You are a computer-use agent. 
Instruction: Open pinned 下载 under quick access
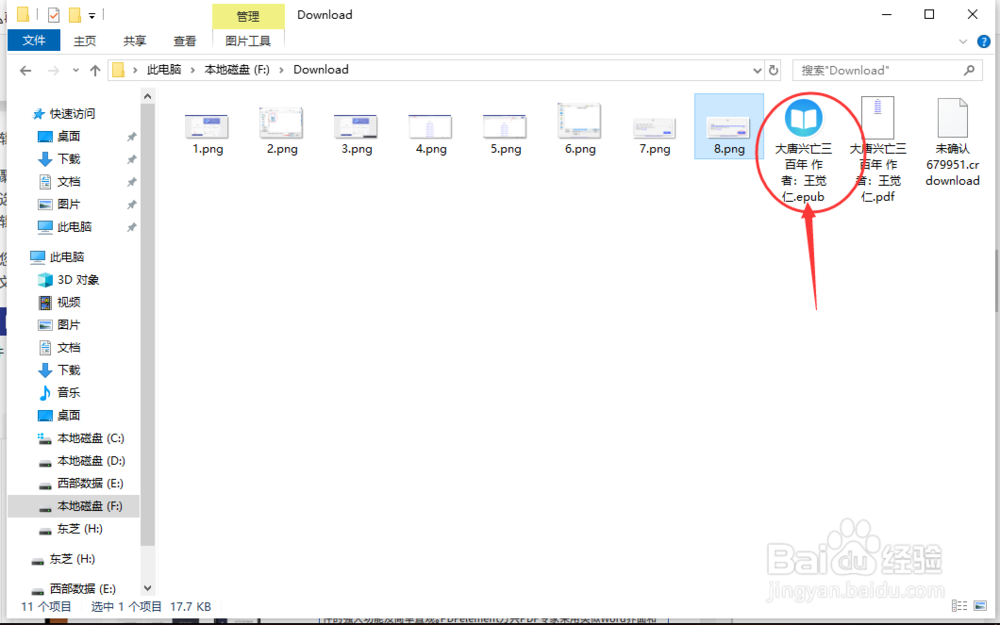coord(68,159)
